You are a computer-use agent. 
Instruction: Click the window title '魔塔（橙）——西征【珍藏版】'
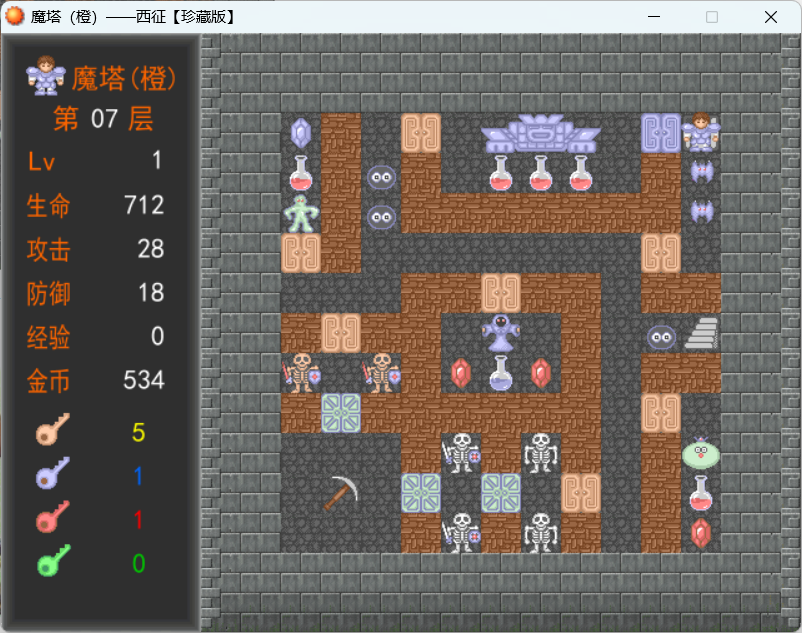point(134,17)
